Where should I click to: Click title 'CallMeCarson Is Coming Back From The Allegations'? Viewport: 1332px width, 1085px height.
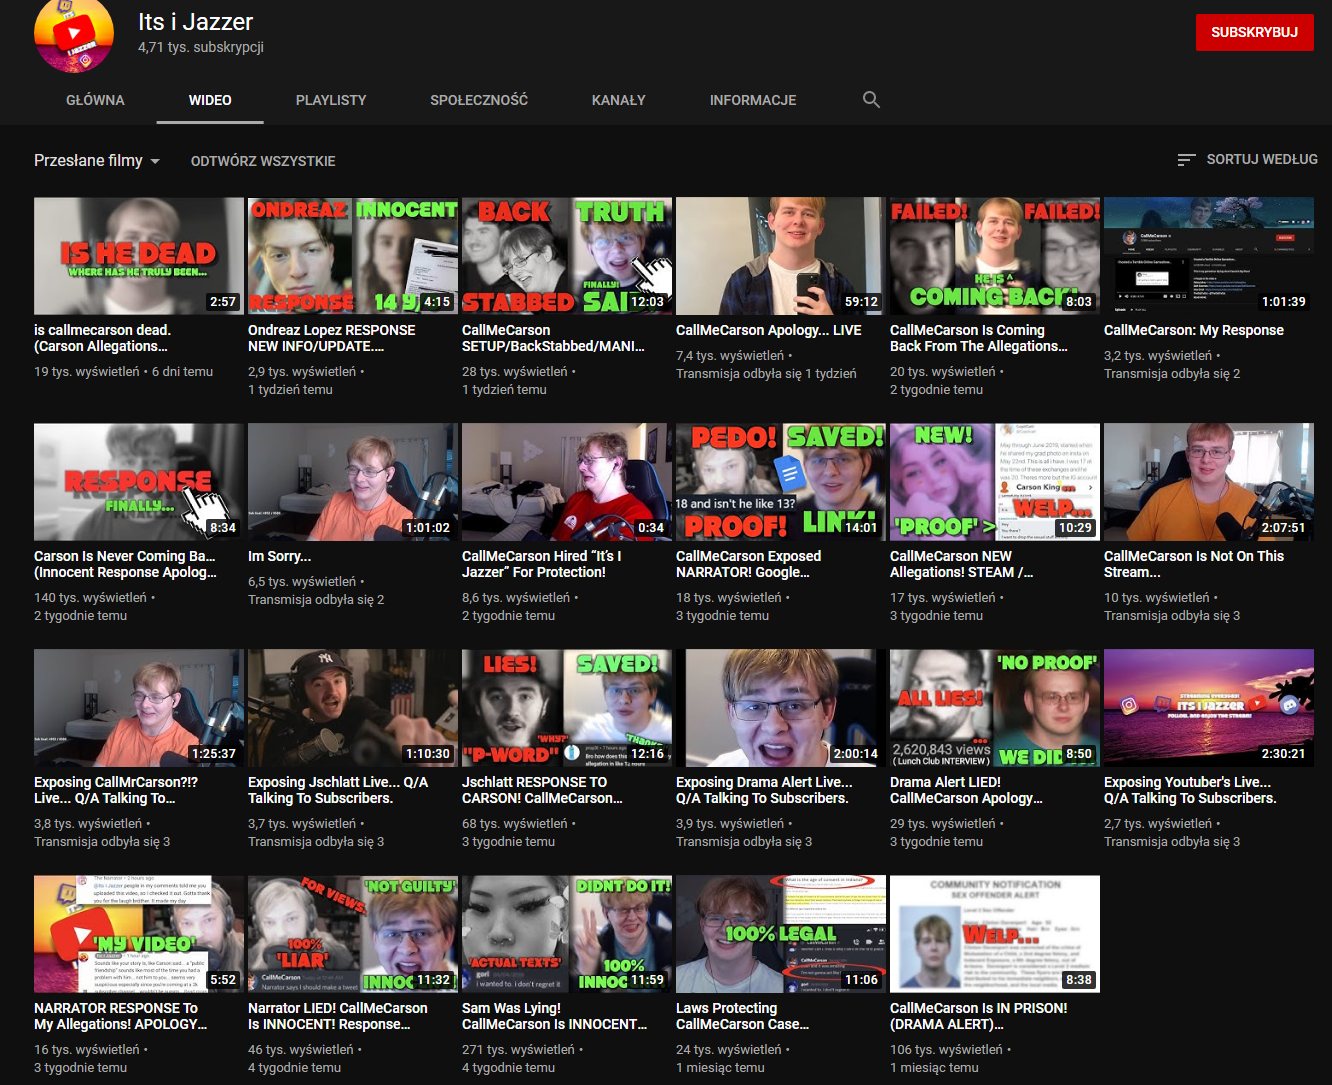pyautogui.click(x=978, y=338)
